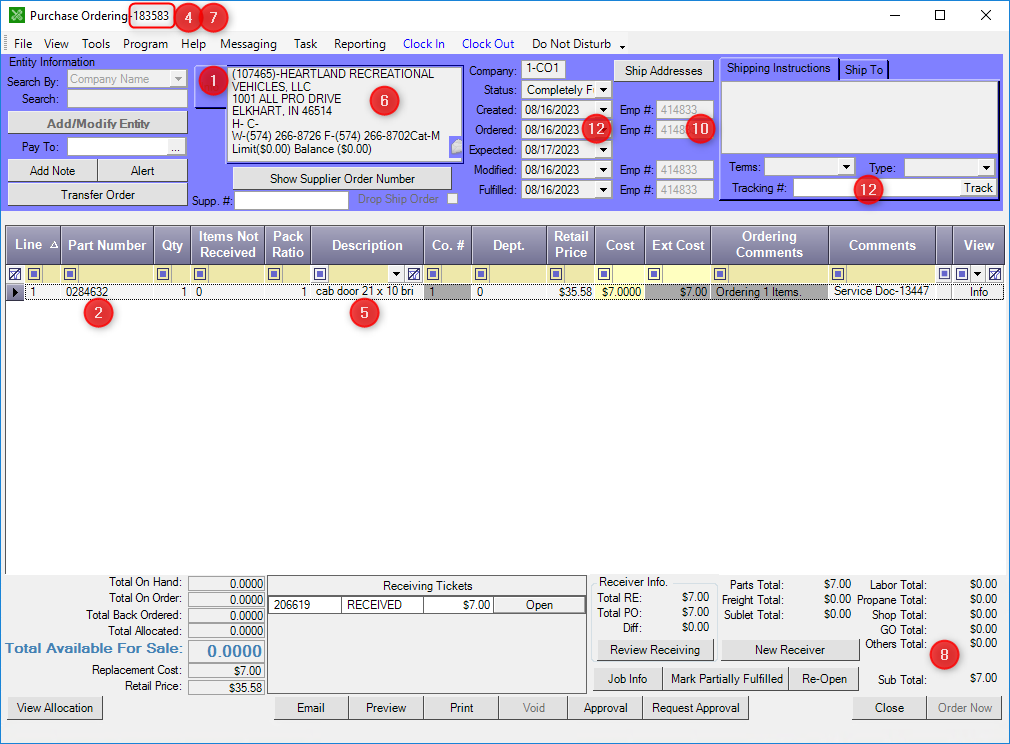Screen dimensions: 1010x744
Task: Open the View column filter operator icon
Action: pos(962,274)
